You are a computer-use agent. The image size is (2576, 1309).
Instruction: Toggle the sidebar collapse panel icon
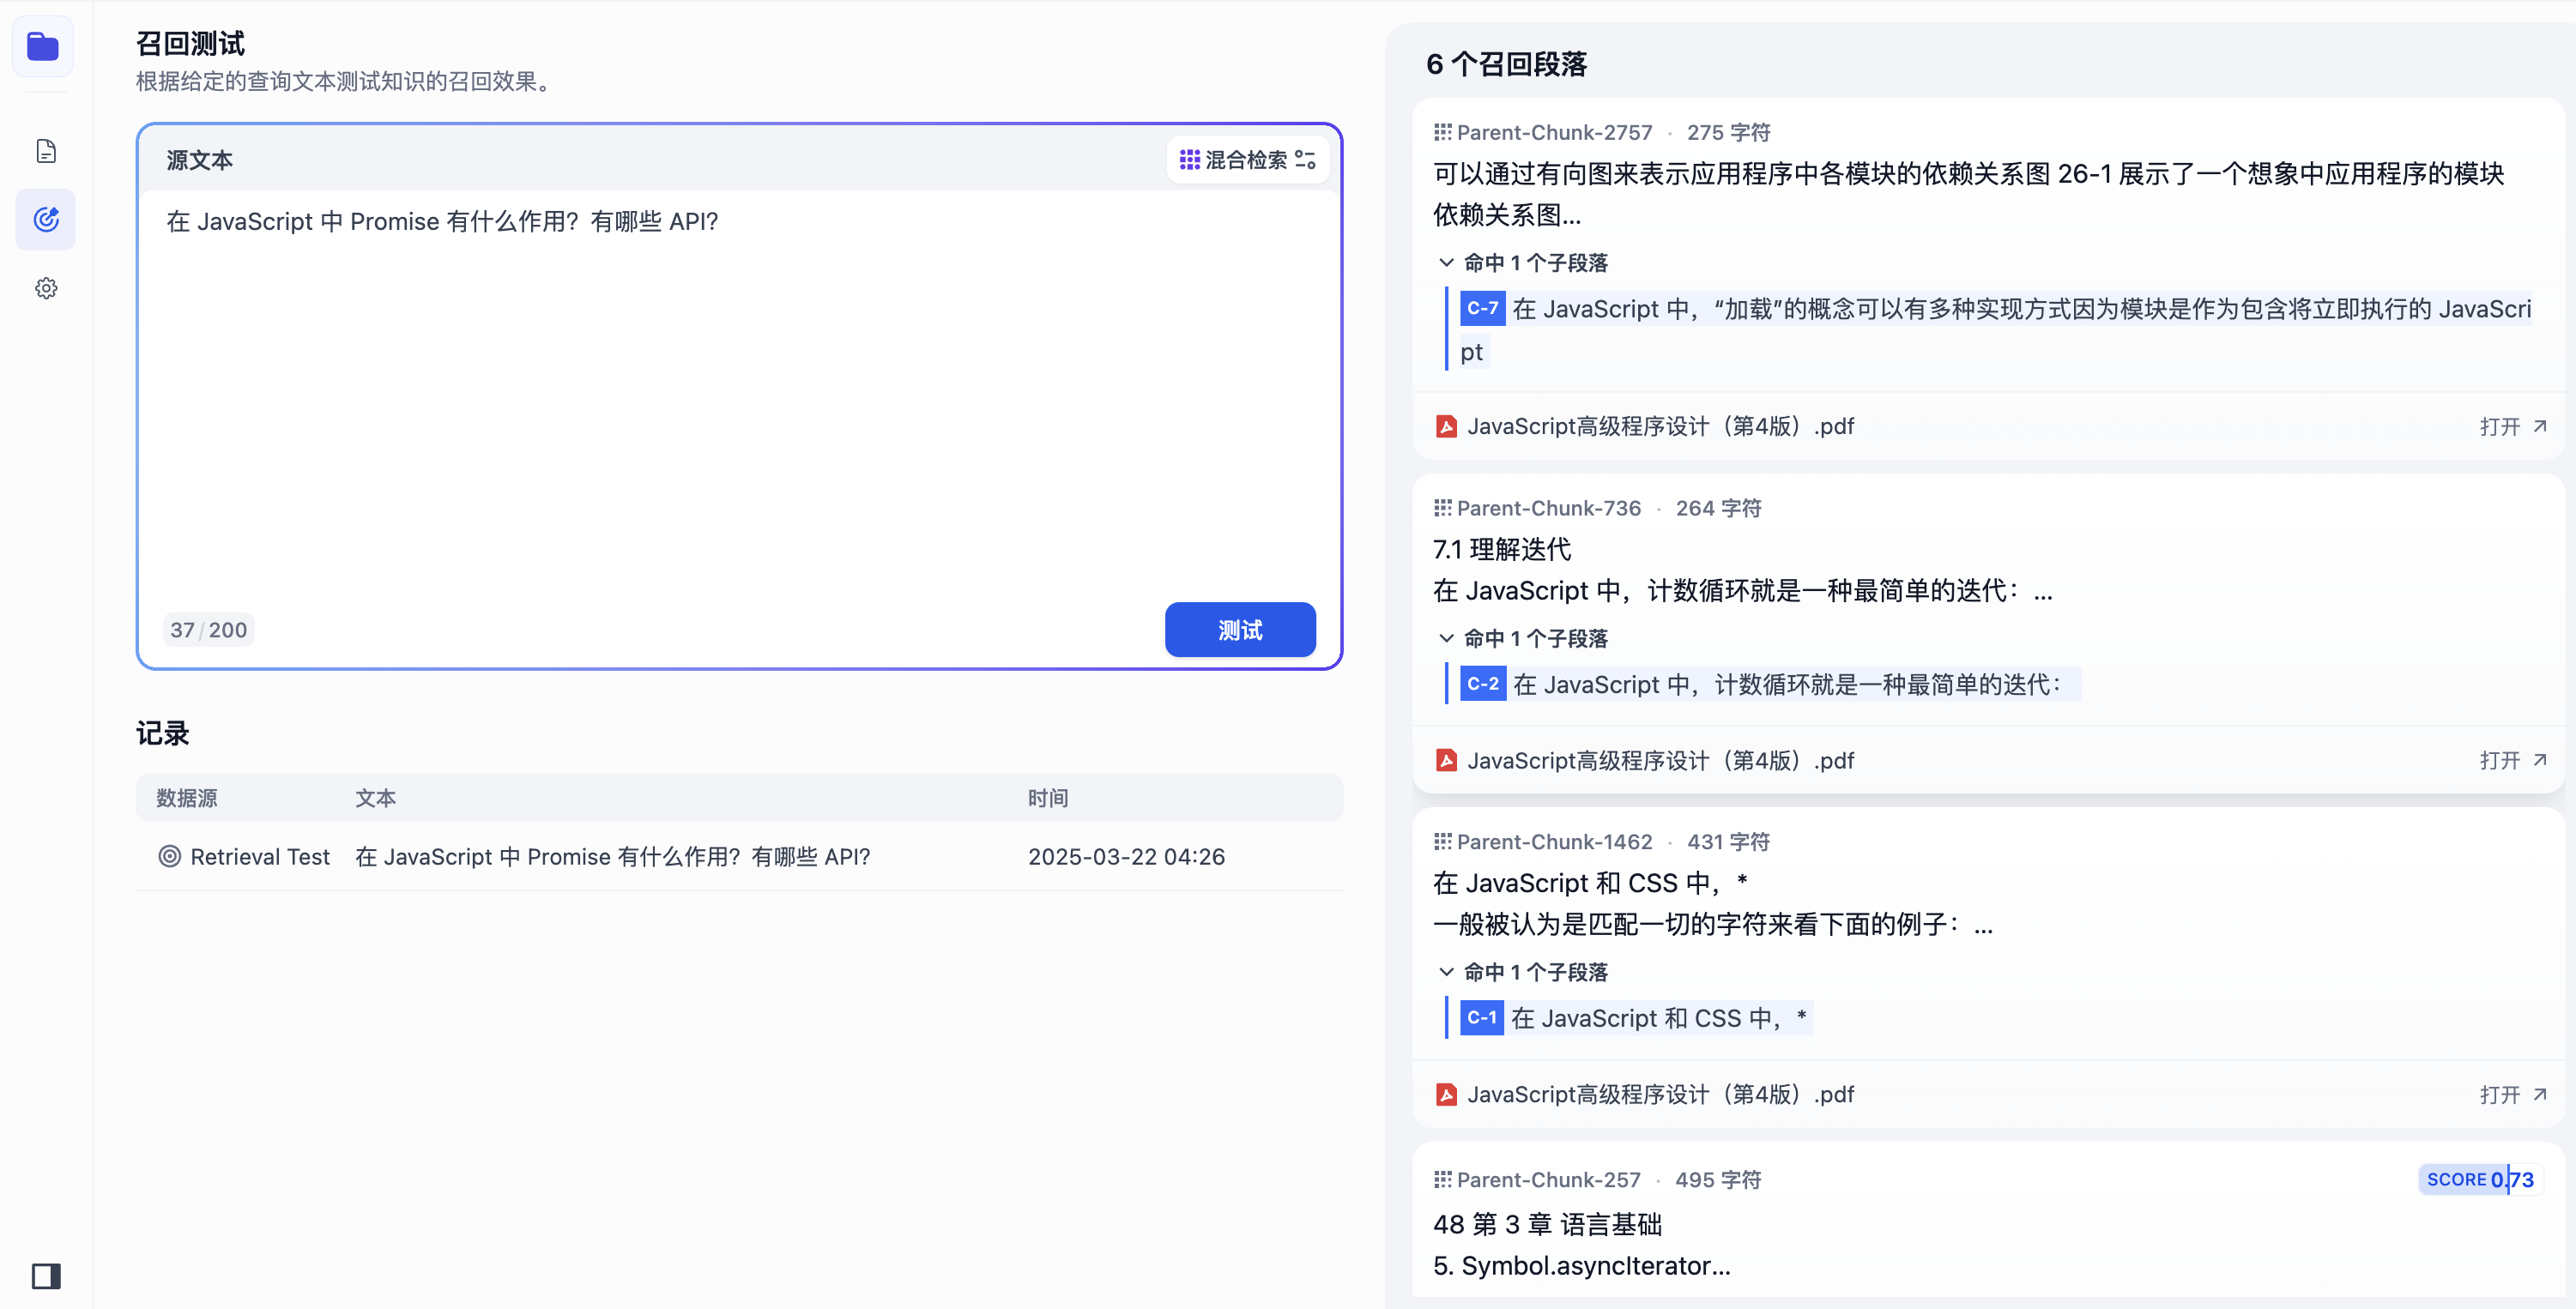(46, 1275)
